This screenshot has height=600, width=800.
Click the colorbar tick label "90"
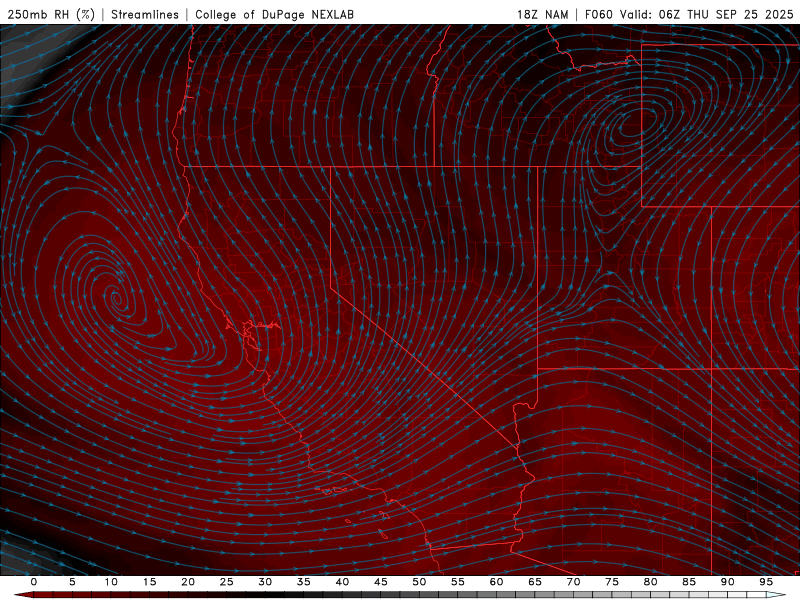[x=727, y=582]
